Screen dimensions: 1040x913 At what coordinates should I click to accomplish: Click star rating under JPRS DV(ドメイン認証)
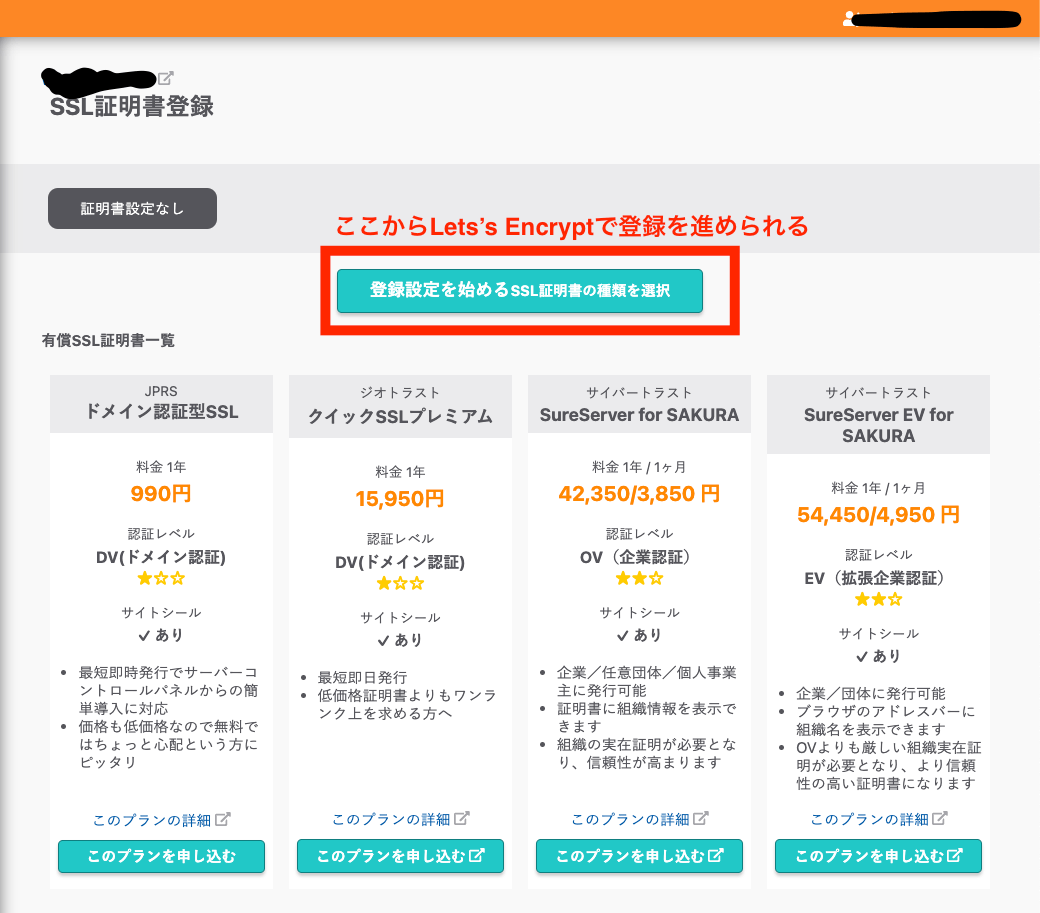click(161, 578)
